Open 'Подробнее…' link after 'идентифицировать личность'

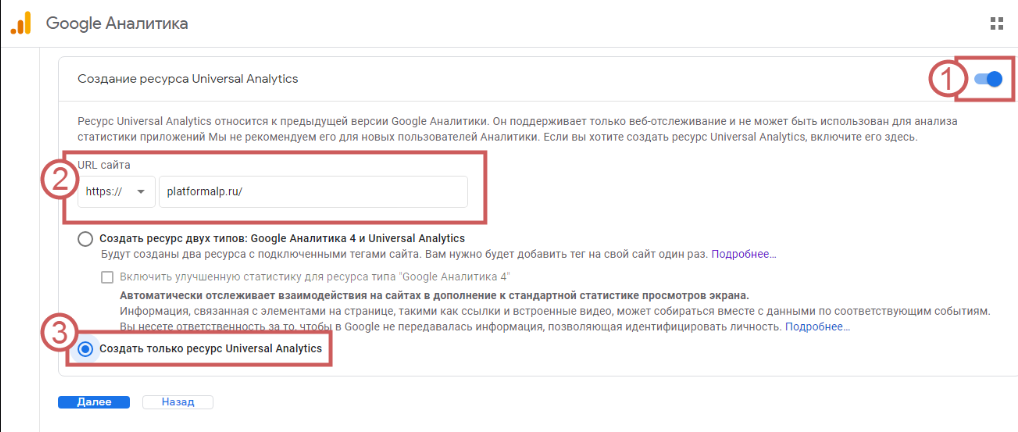point(817,327)
